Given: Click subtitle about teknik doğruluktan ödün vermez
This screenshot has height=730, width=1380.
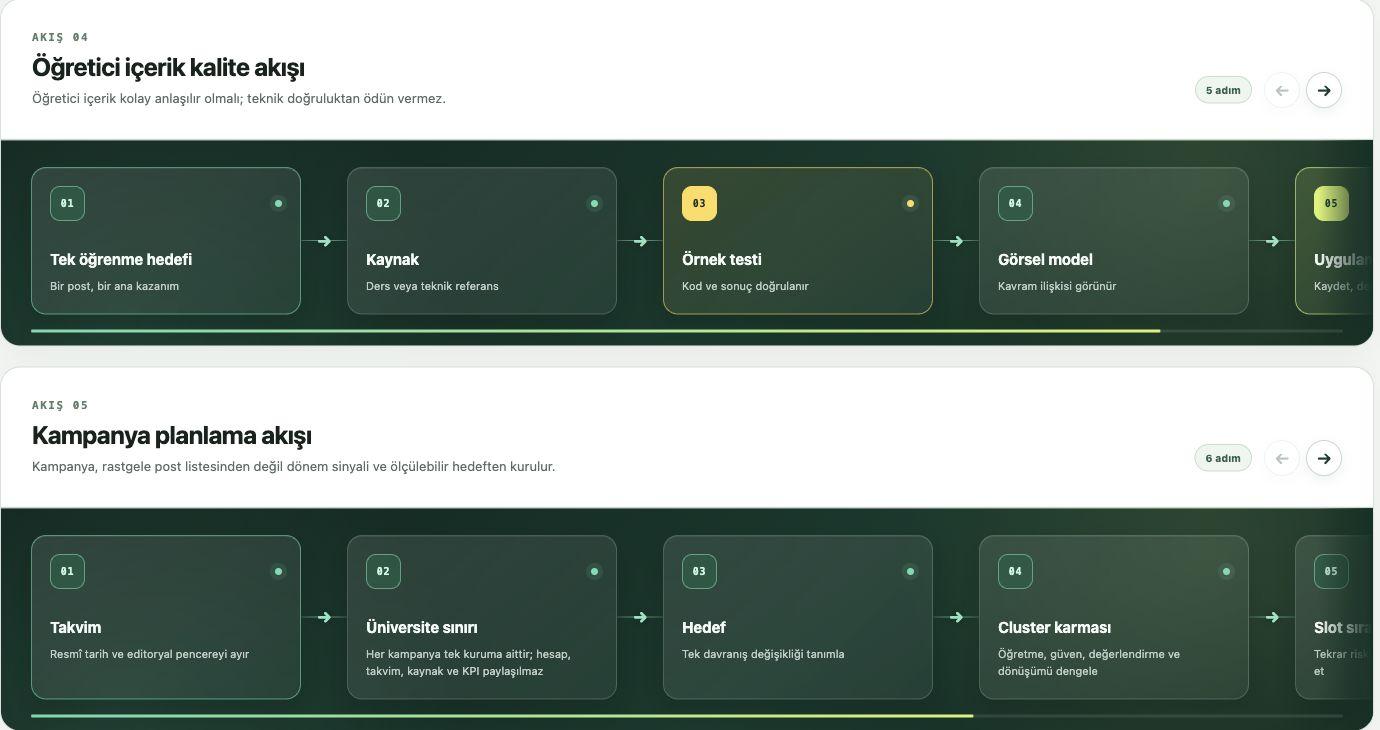Looking at the screenshot, I should pos(238,98).
